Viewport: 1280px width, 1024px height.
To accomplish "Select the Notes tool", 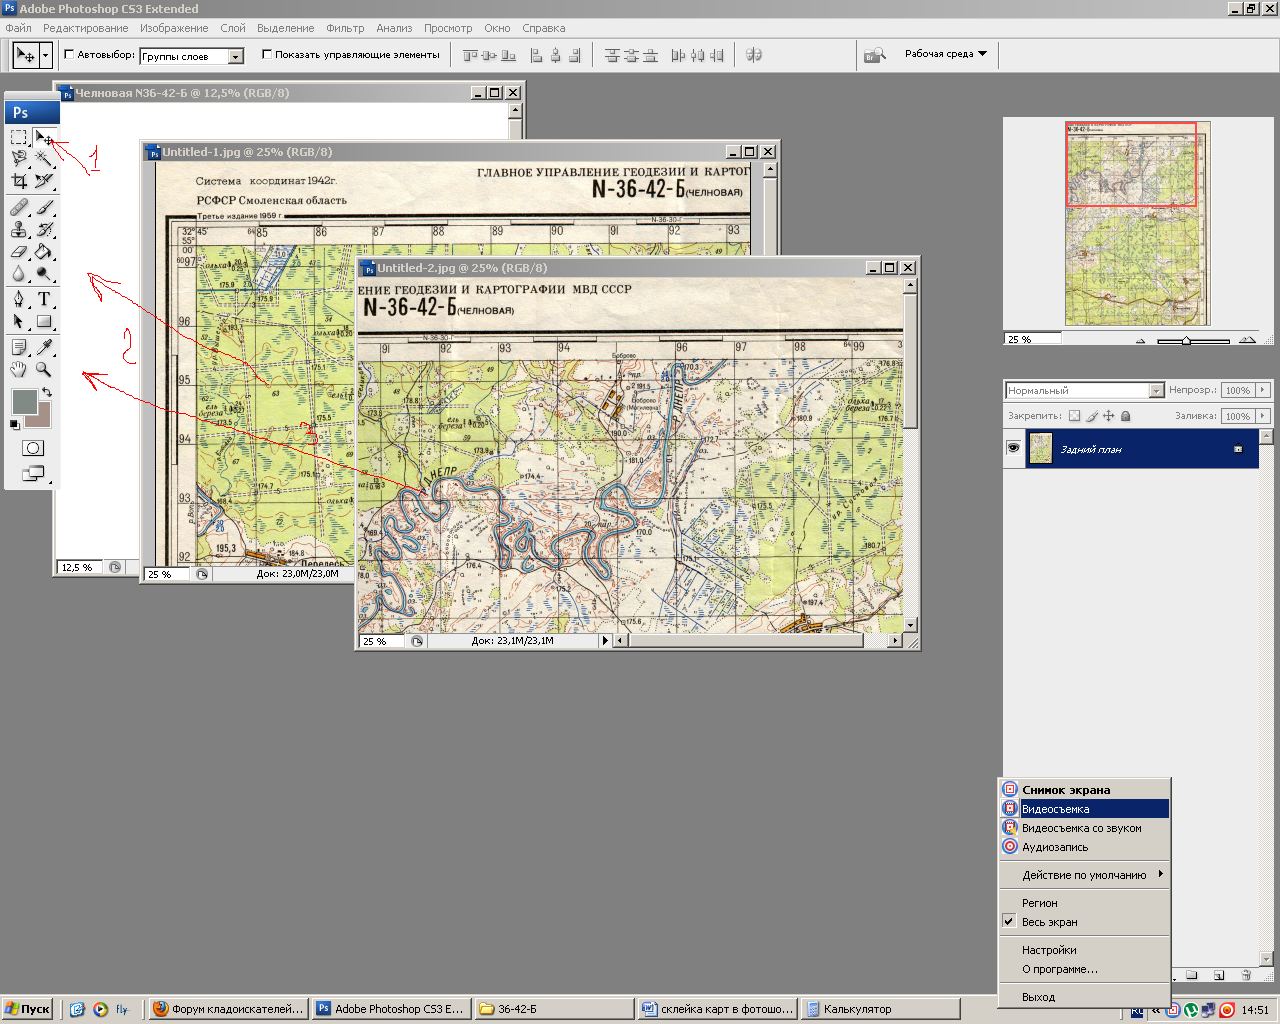I will pos(19,348).
